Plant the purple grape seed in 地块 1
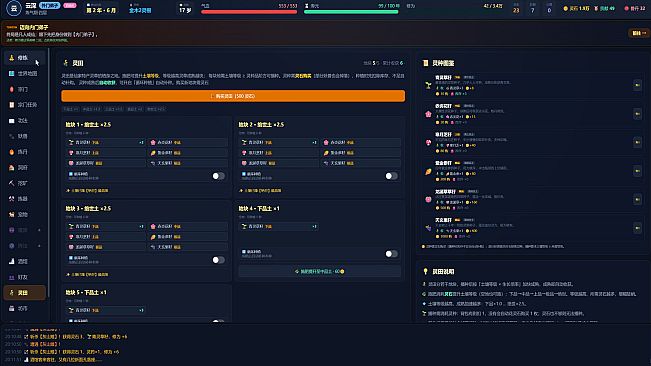 188,163
